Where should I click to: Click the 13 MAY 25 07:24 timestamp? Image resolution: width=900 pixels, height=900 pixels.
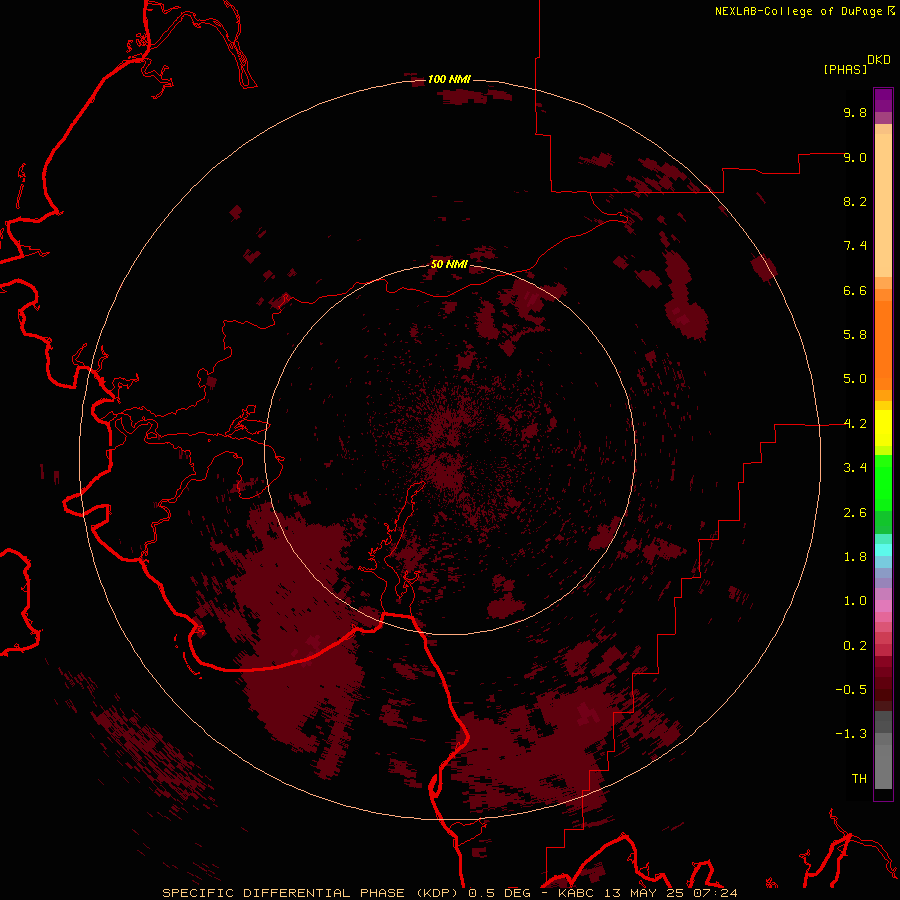click(x=670, y=893)
